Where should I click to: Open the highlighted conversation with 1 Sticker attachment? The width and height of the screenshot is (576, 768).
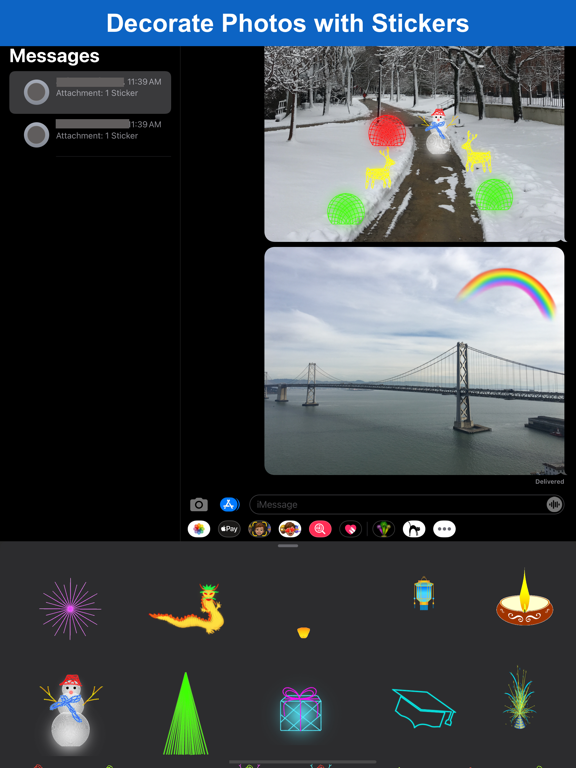coord(90,92)
